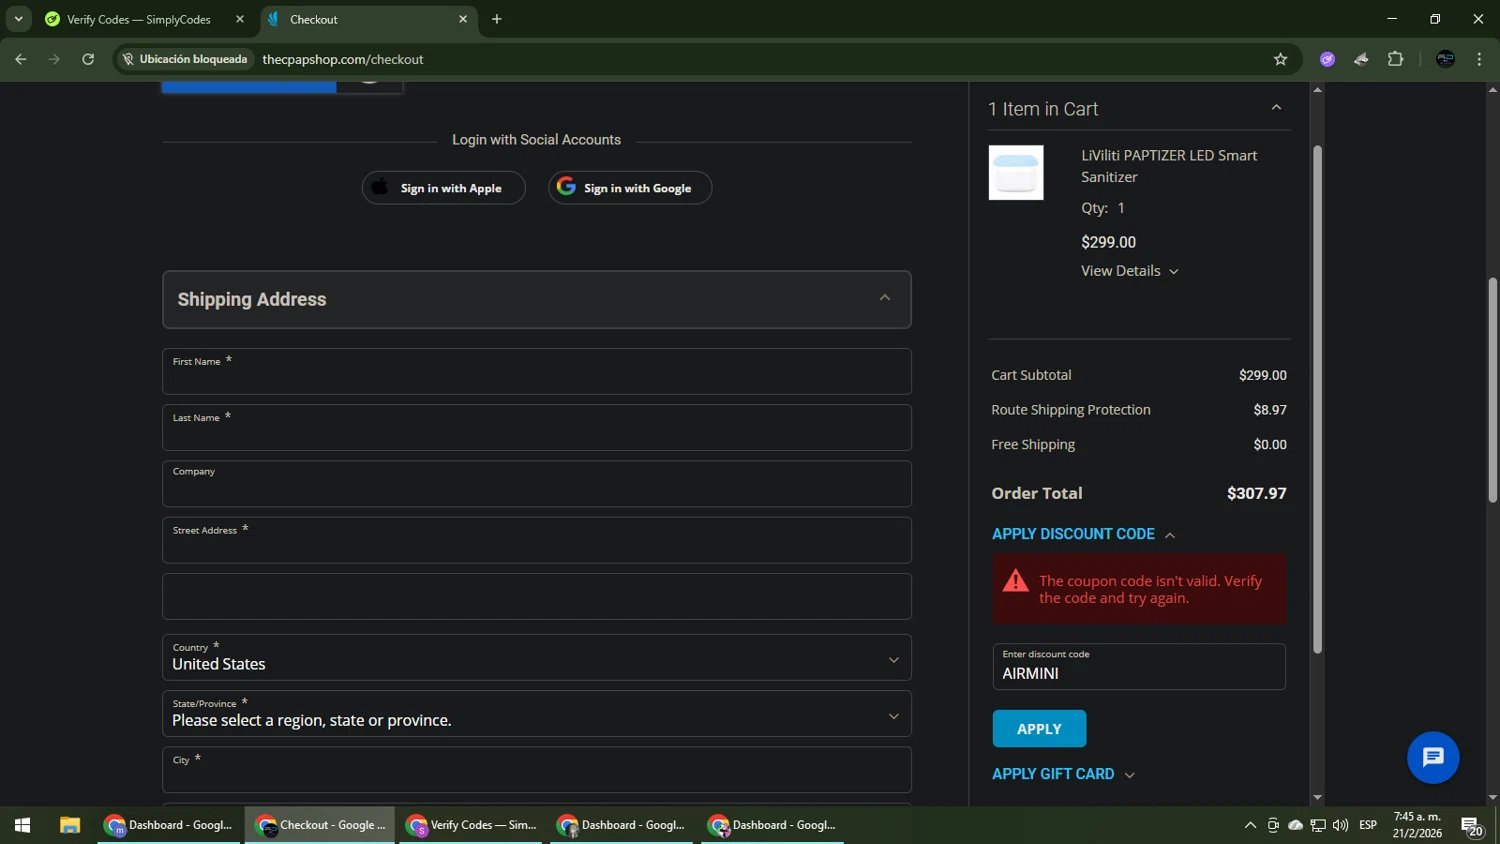Open the Extensions puzzle icon

pyautogui.click(x=1395, y=59)
